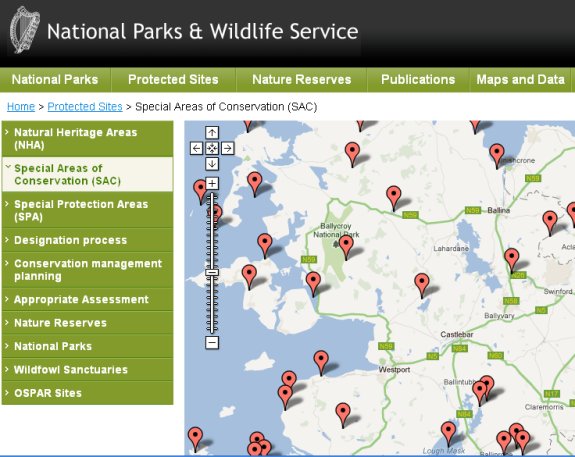Expand the chevron beside Conservation management planning
Image resolution: width=575 pixels, height=457 pixels.
(x=7, y=263)
